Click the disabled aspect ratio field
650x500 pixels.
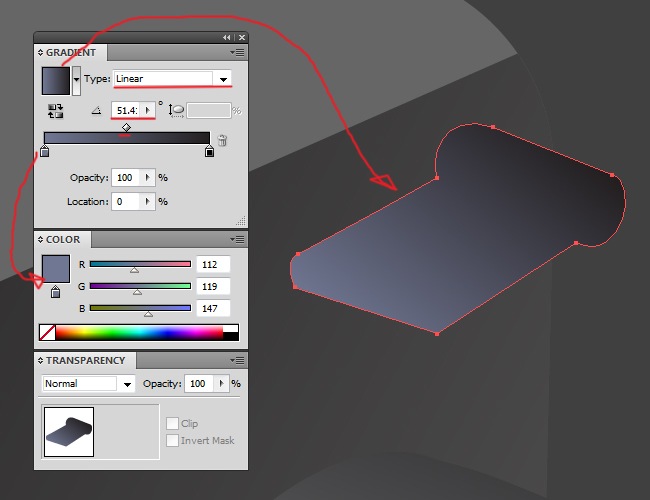pos(209,111)
